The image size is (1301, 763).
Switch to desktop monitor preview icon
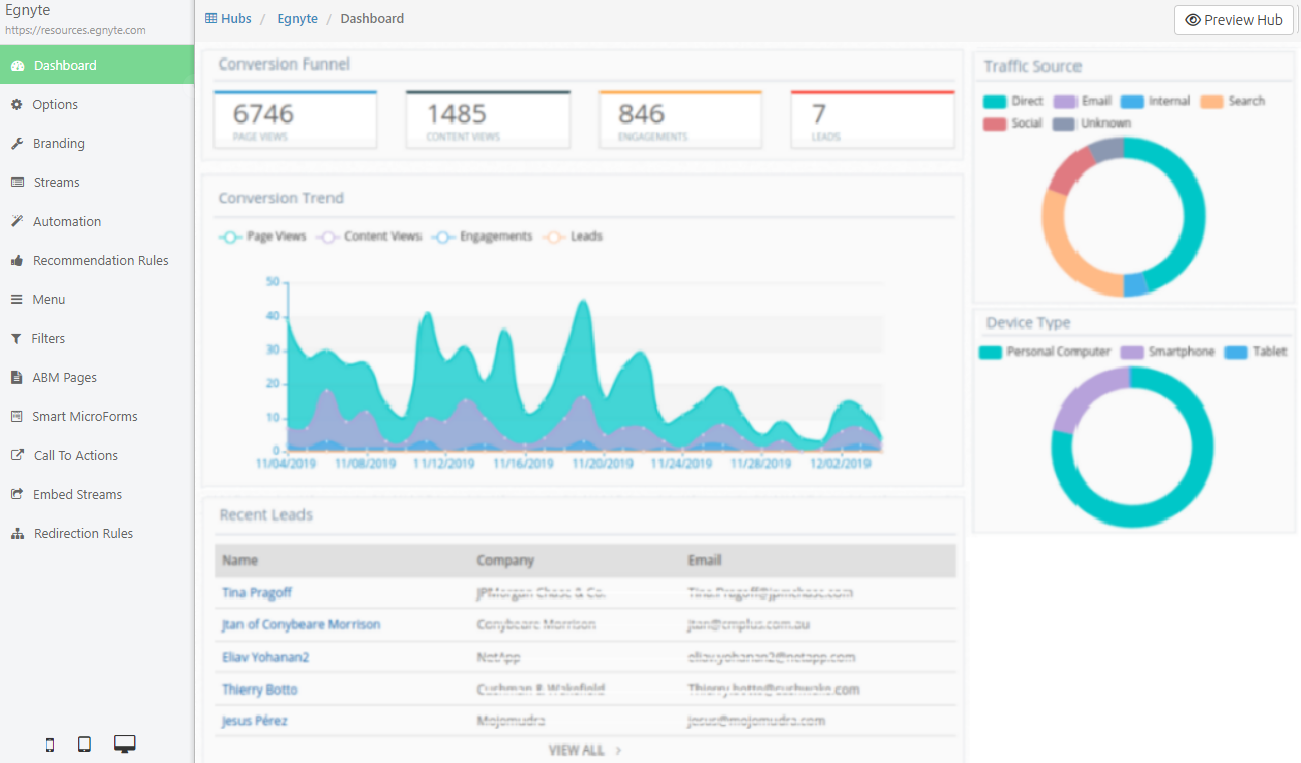[125, 744]
